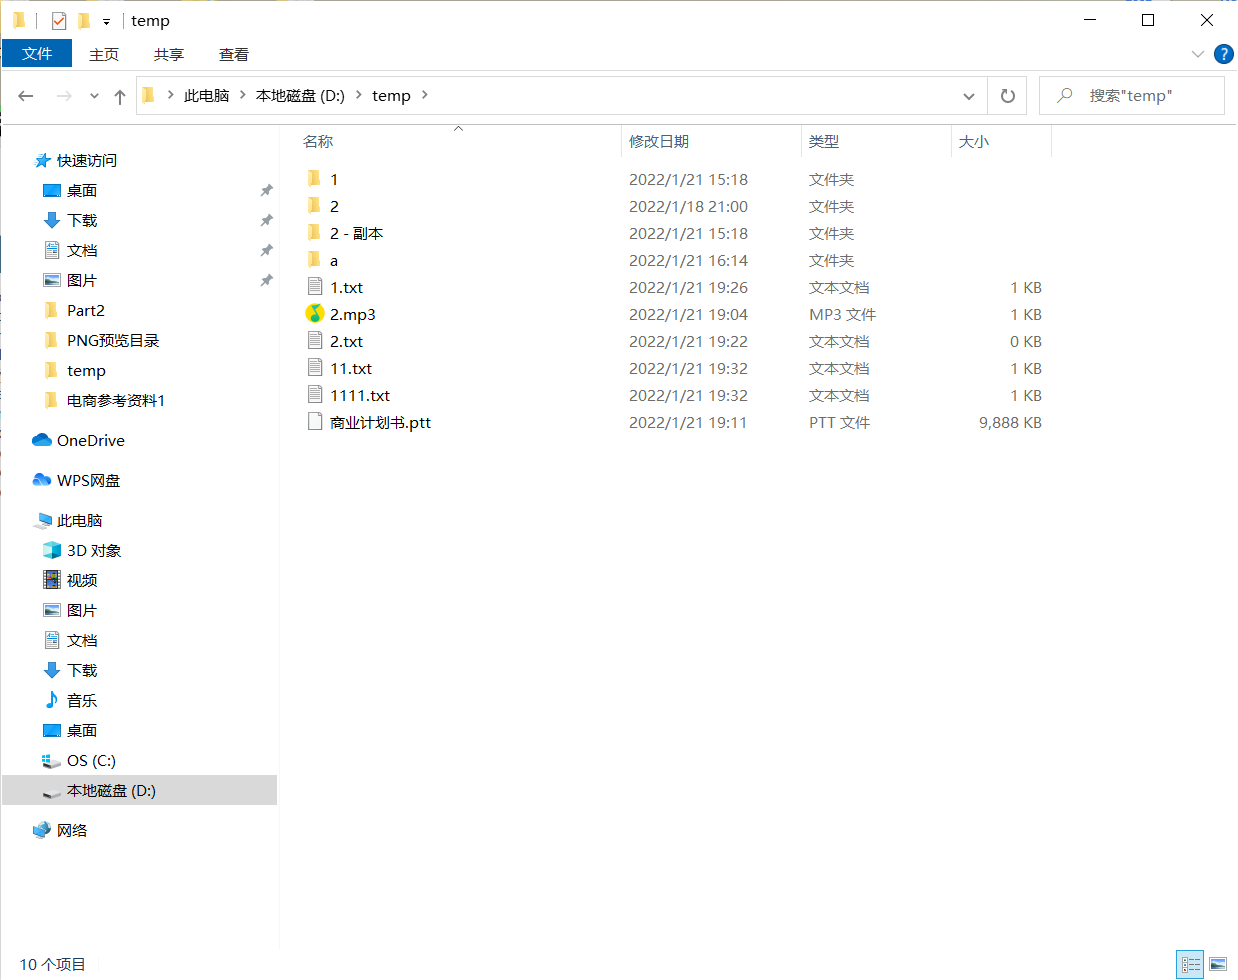Select the 2.mp3 music file icon
1238x980 pixels.
(x=316, y=313)
